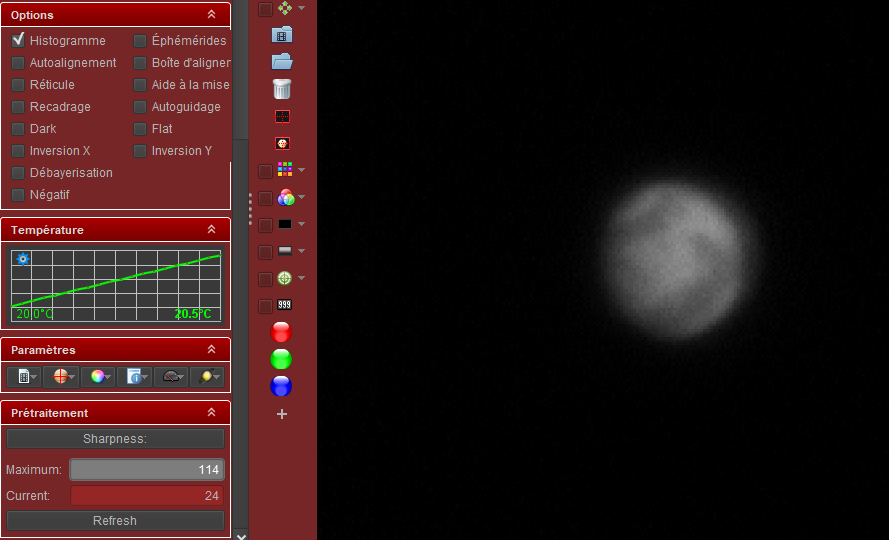Open the video folder icon with filmstrip

(x=282, y=35)
